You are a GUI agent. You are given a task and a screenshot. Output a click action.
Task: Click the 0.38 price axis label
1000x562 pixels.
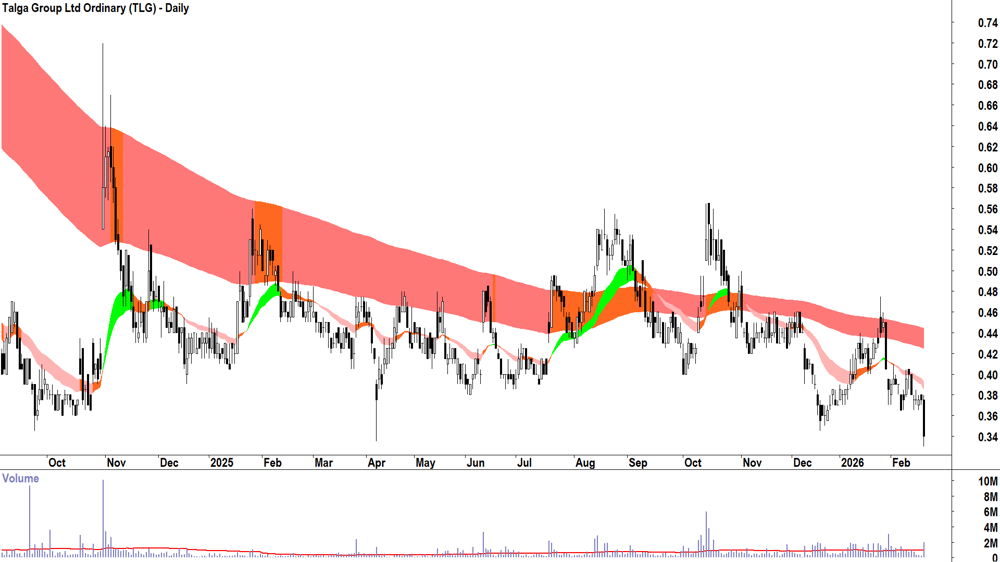pyautogui.click(x=988, y=396)
